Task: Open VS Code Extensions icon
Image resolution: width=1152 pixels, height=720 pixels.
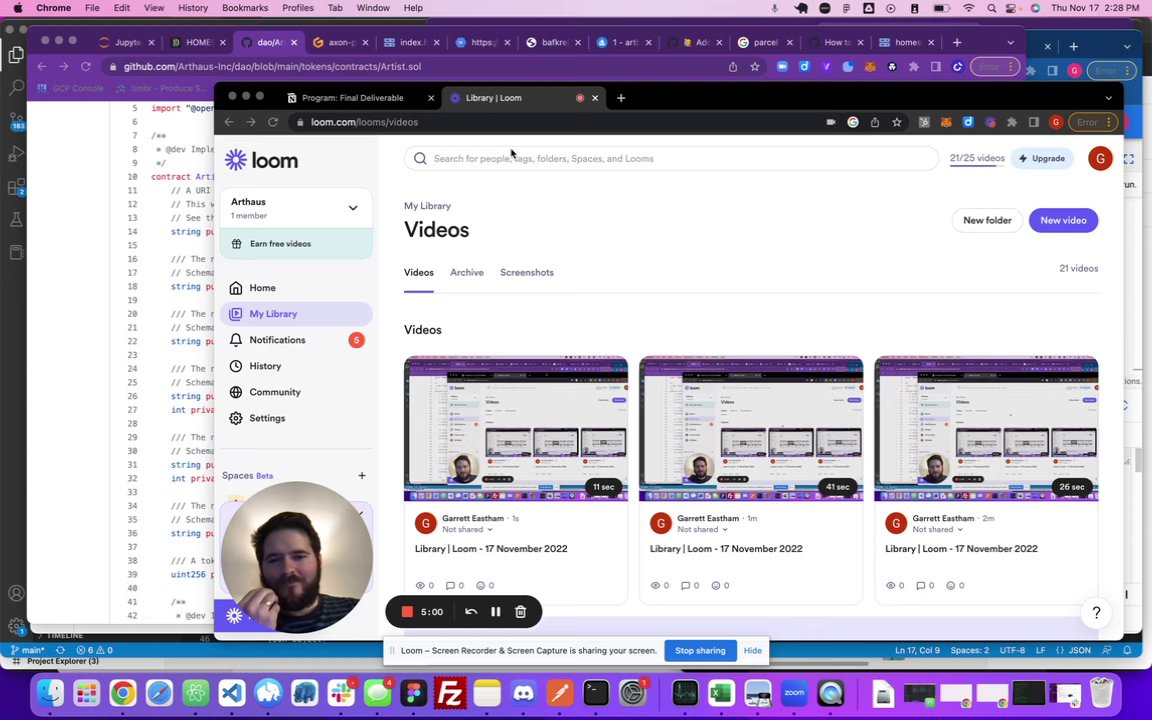Action: (16, 187)
